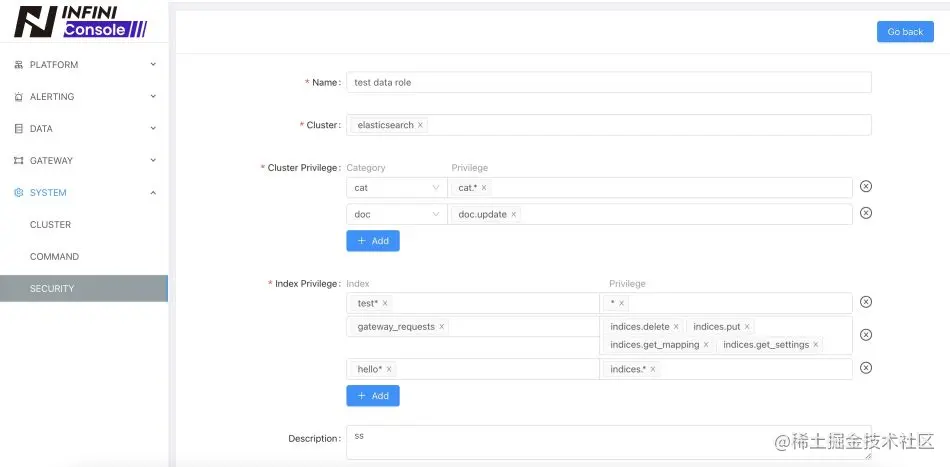
Task: Click the System gear icon
Action: coord(18,193)
